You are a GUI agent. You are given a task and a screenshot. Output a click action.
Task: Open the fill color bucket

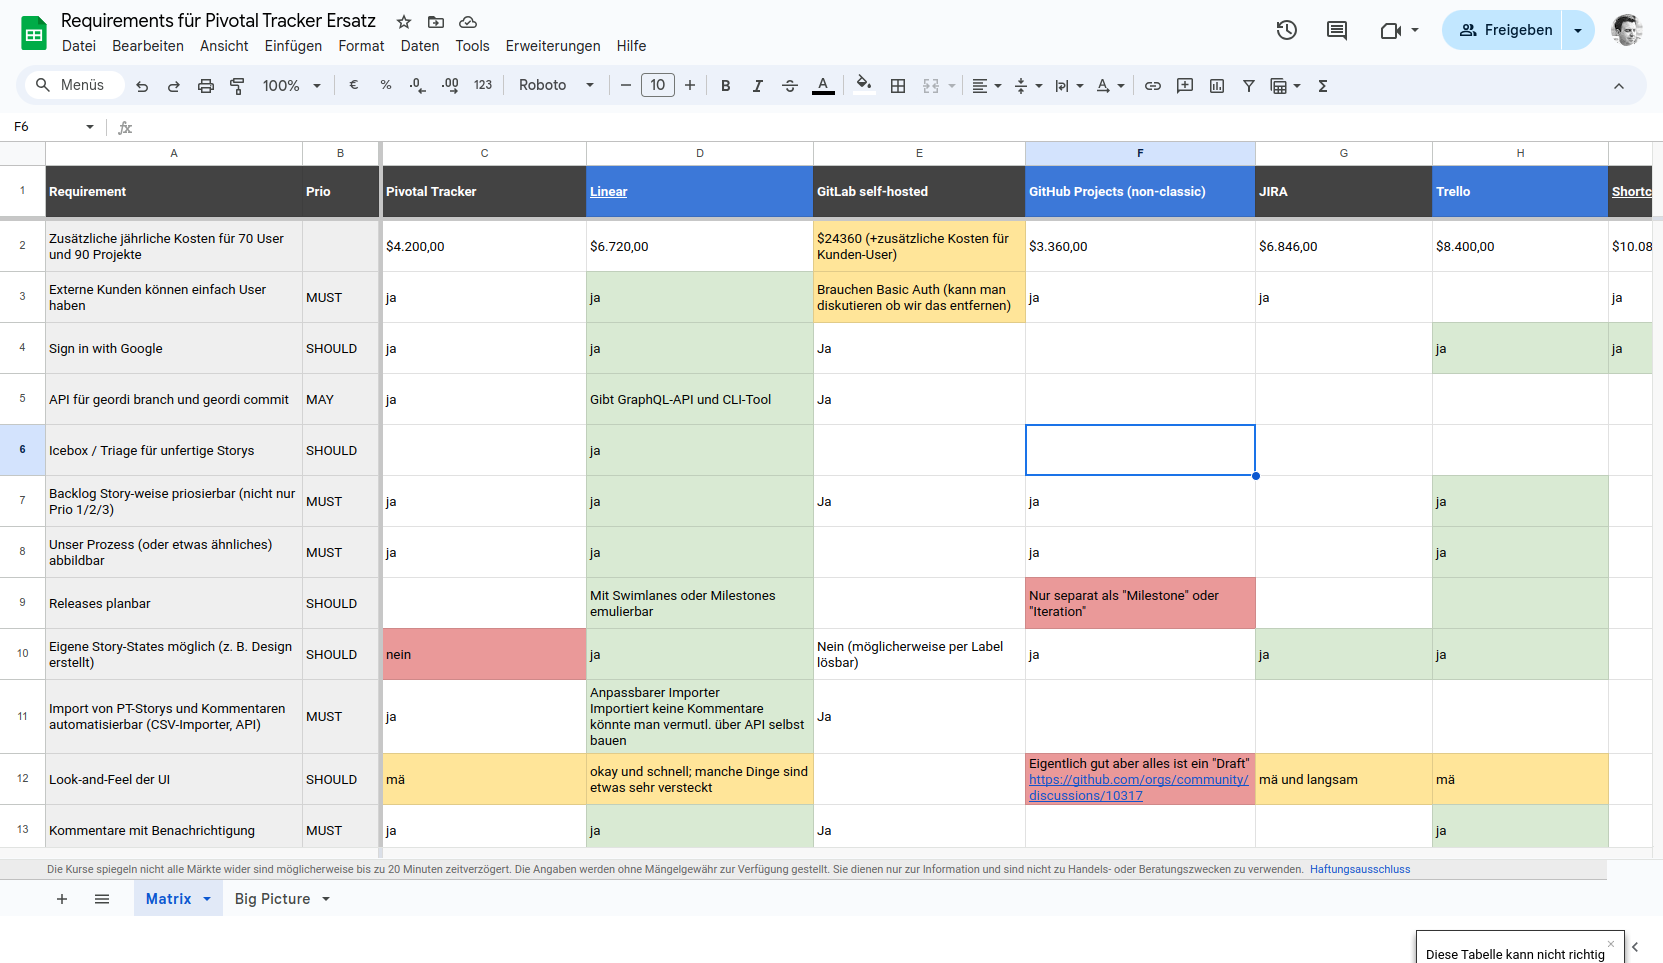(x=864, y=84)
